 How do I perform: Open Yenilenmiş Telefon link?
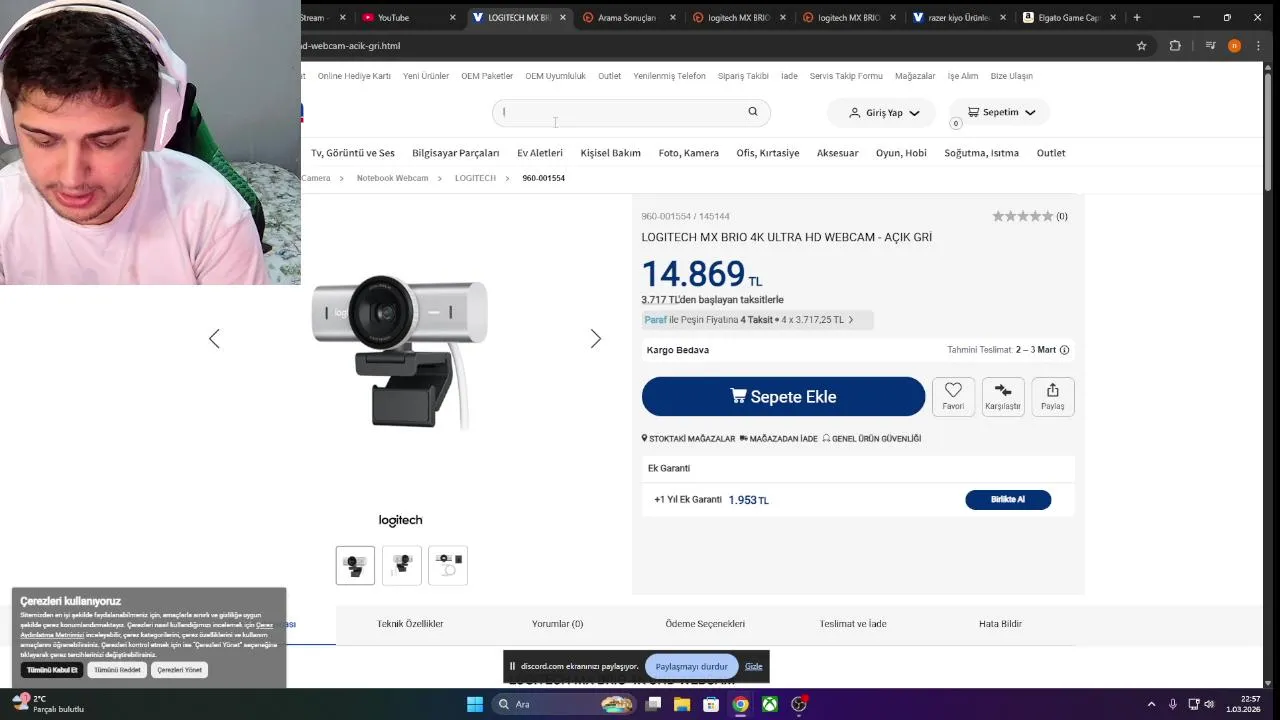pos(669,76)
